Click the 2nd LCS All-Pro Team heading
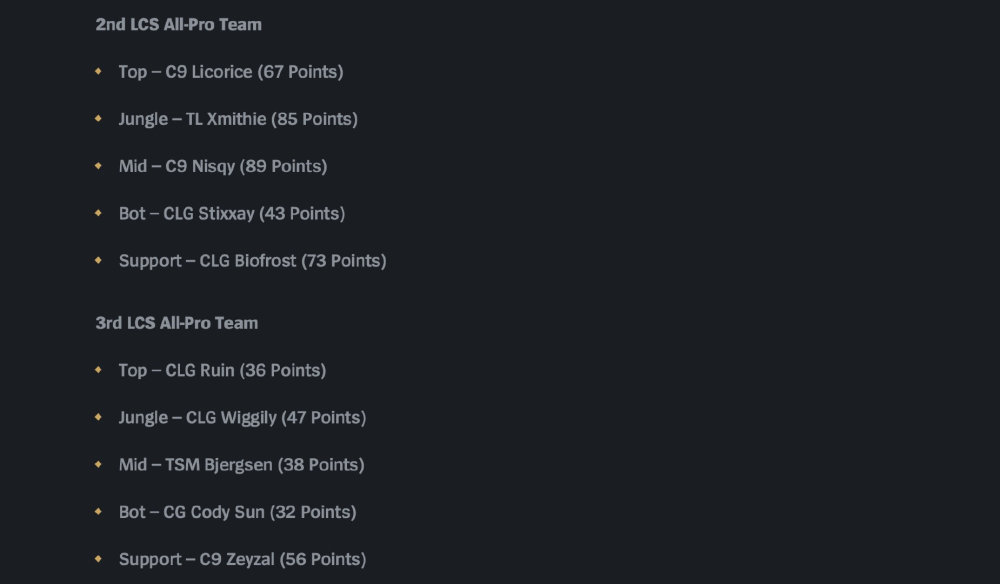 pyautogui.click(x=178, y=24)
